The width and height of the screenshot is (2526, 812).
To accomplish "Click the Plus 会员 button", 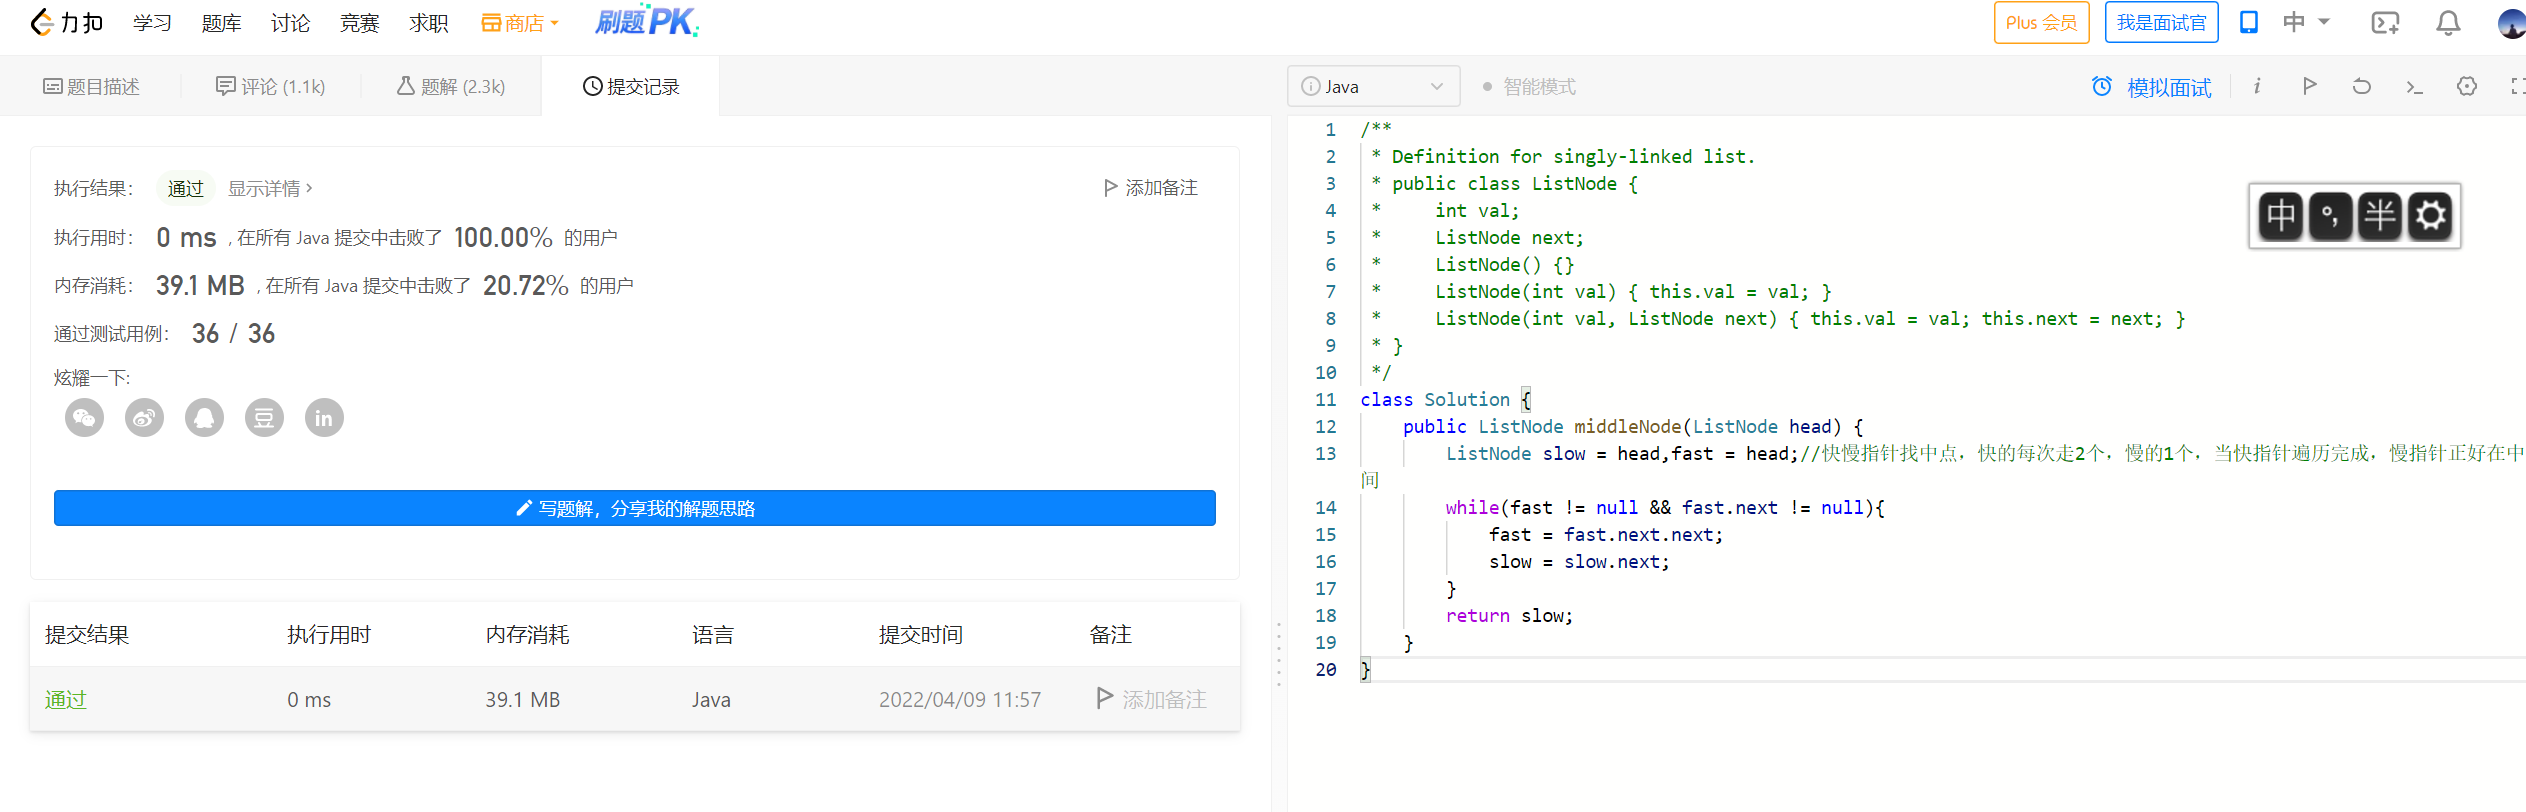I will 2041,22.
